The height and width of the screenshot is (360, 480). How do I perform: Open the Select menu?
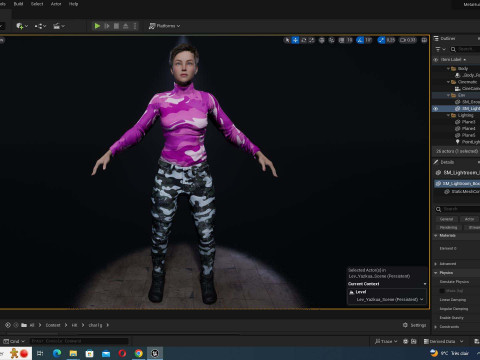click(x=37, y=4)
